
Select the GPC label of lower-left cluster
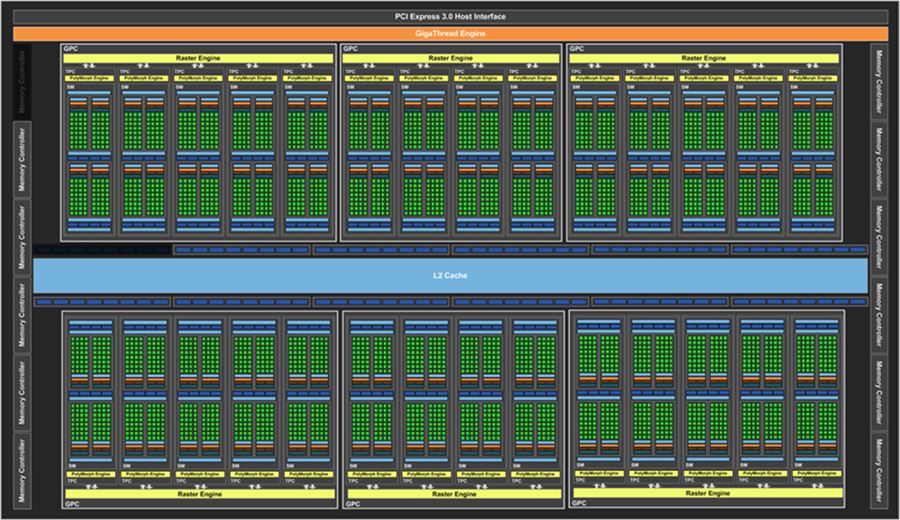point(72,504)
